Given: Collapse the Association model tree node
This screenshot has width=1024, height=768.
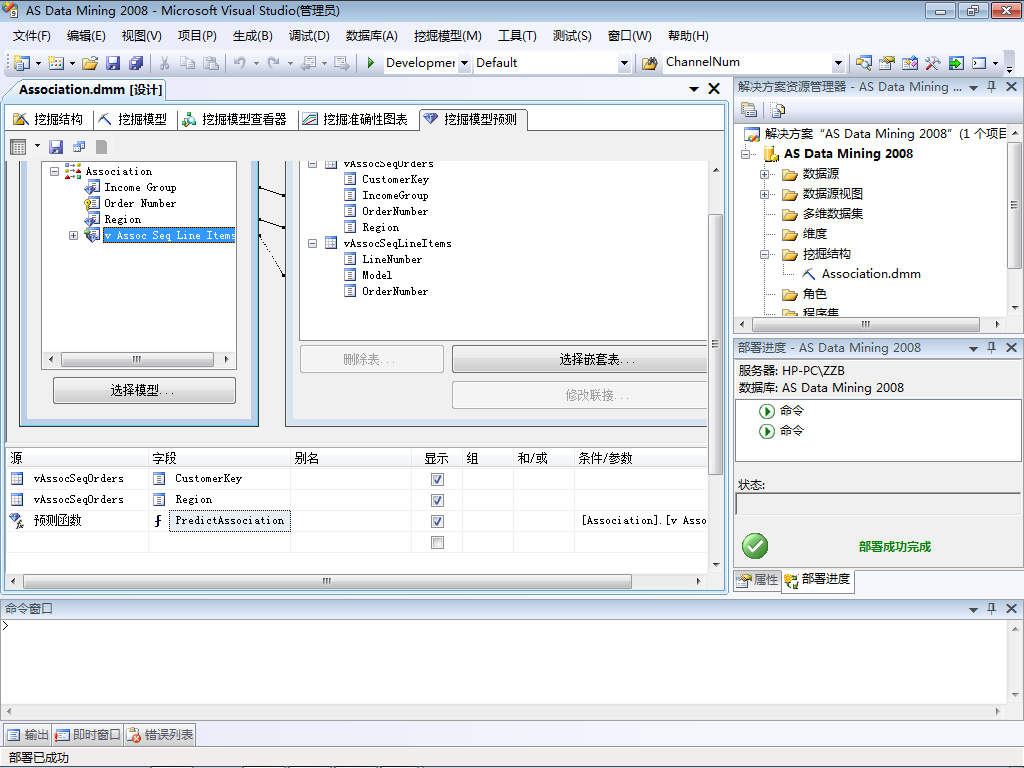Looking at the screenshot, I should 55,171.
